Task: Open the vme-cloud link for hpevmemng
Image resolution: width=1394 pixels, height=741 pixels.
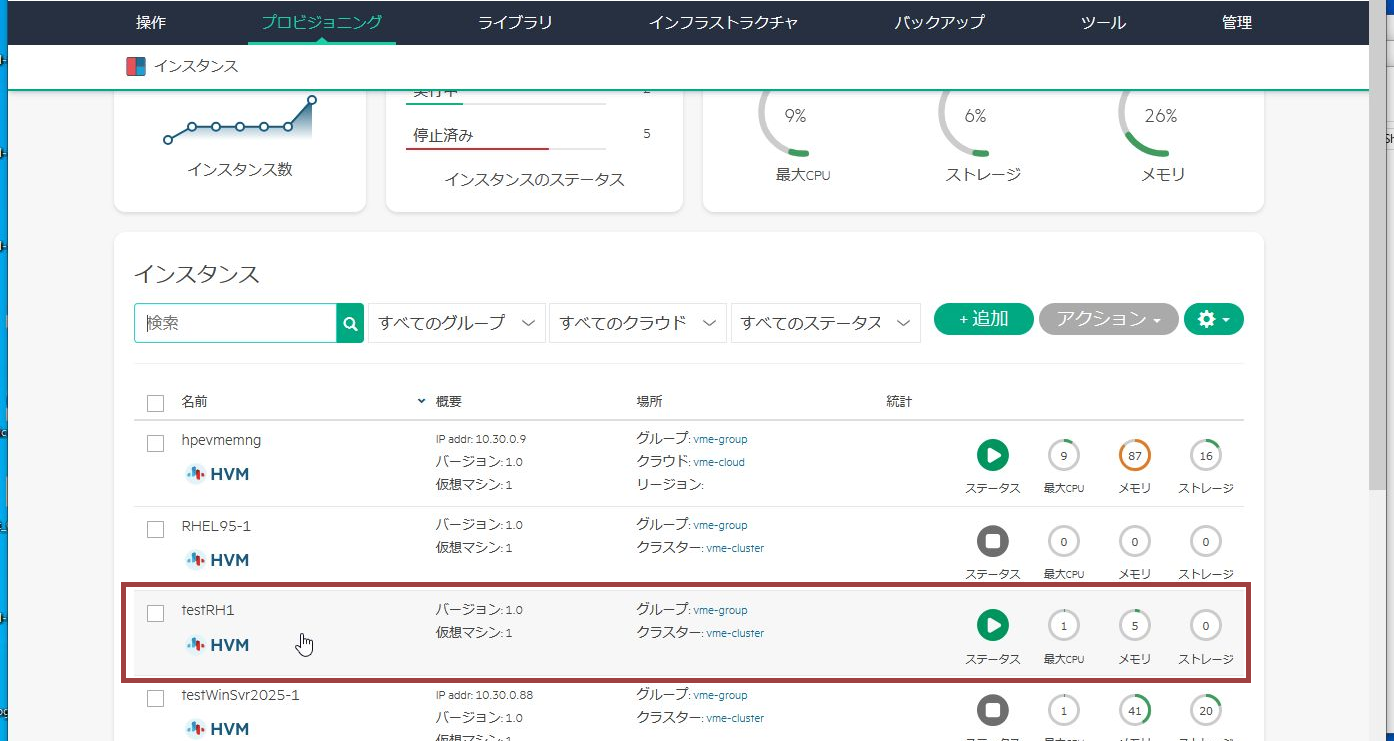Action: [718, 462]
